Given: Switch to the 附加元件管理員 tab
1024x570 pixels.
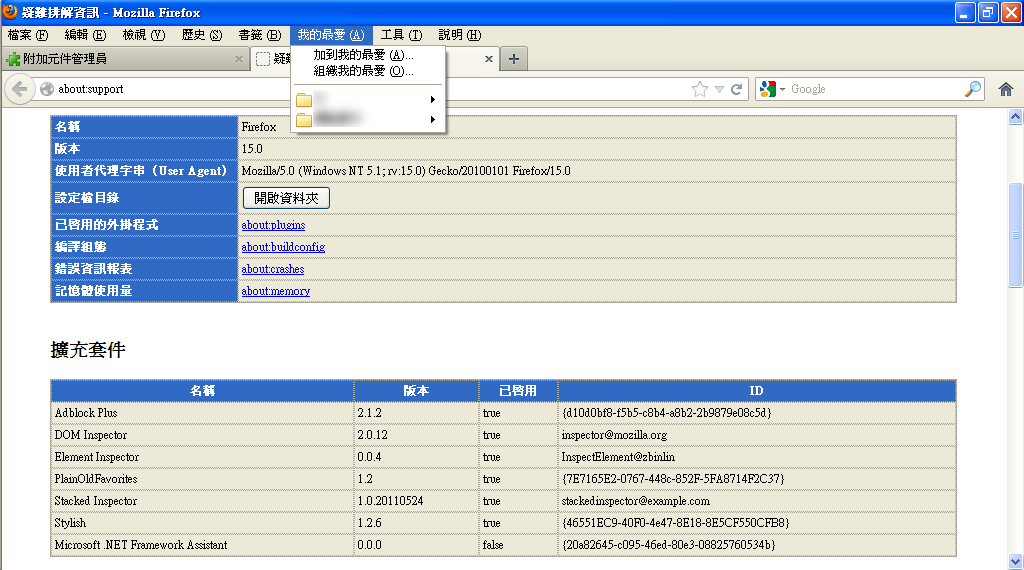Looking at the screenshot, I should click(x=120, y=59).
